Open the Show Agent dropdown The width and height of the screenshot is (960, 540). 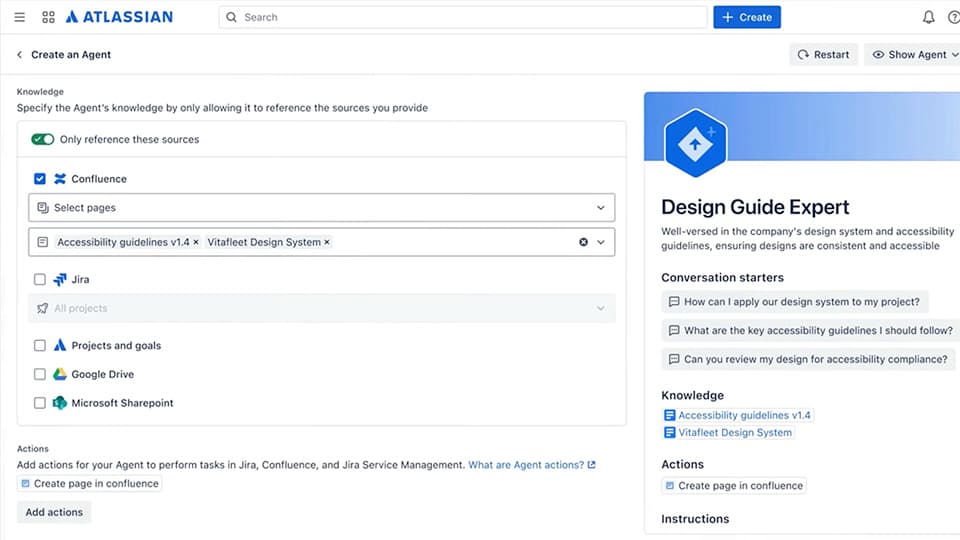click(912, 54)
